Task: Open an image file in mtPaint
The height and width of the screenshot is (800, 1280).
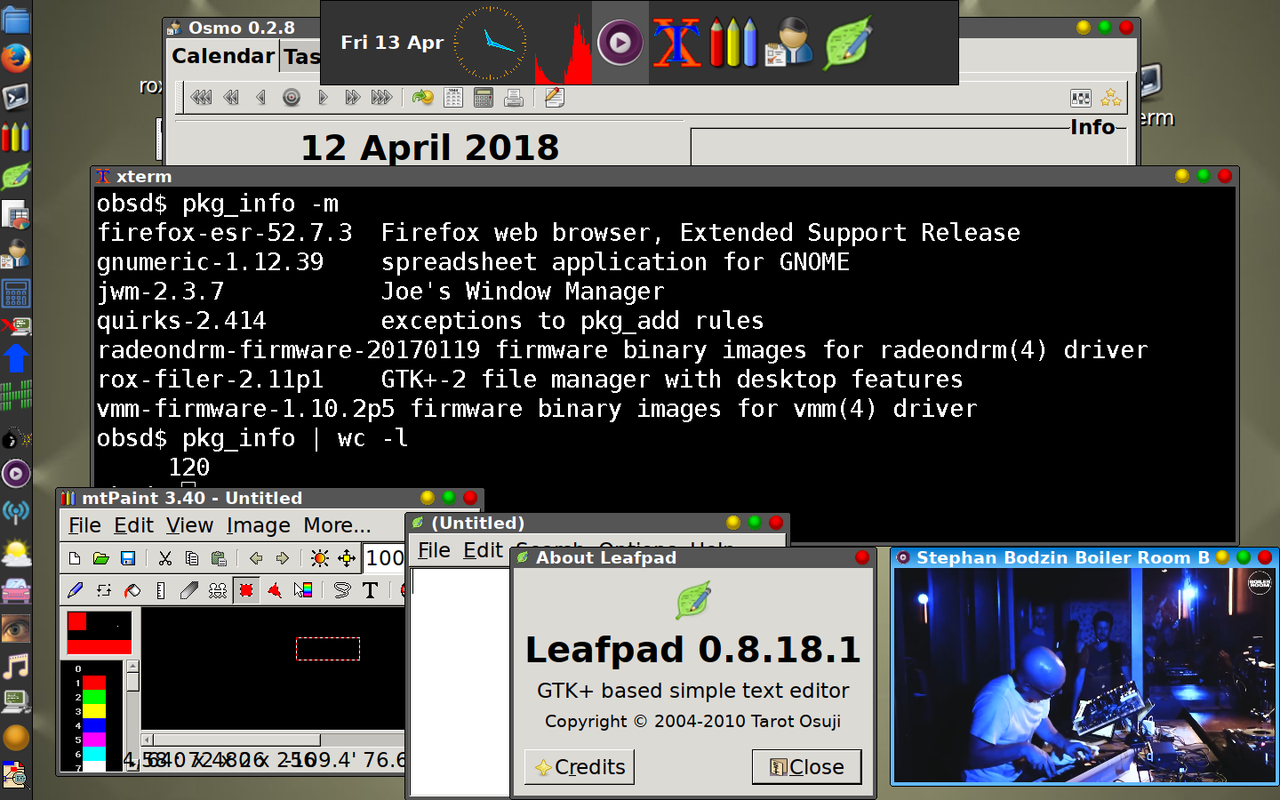Action: [100, 558]
